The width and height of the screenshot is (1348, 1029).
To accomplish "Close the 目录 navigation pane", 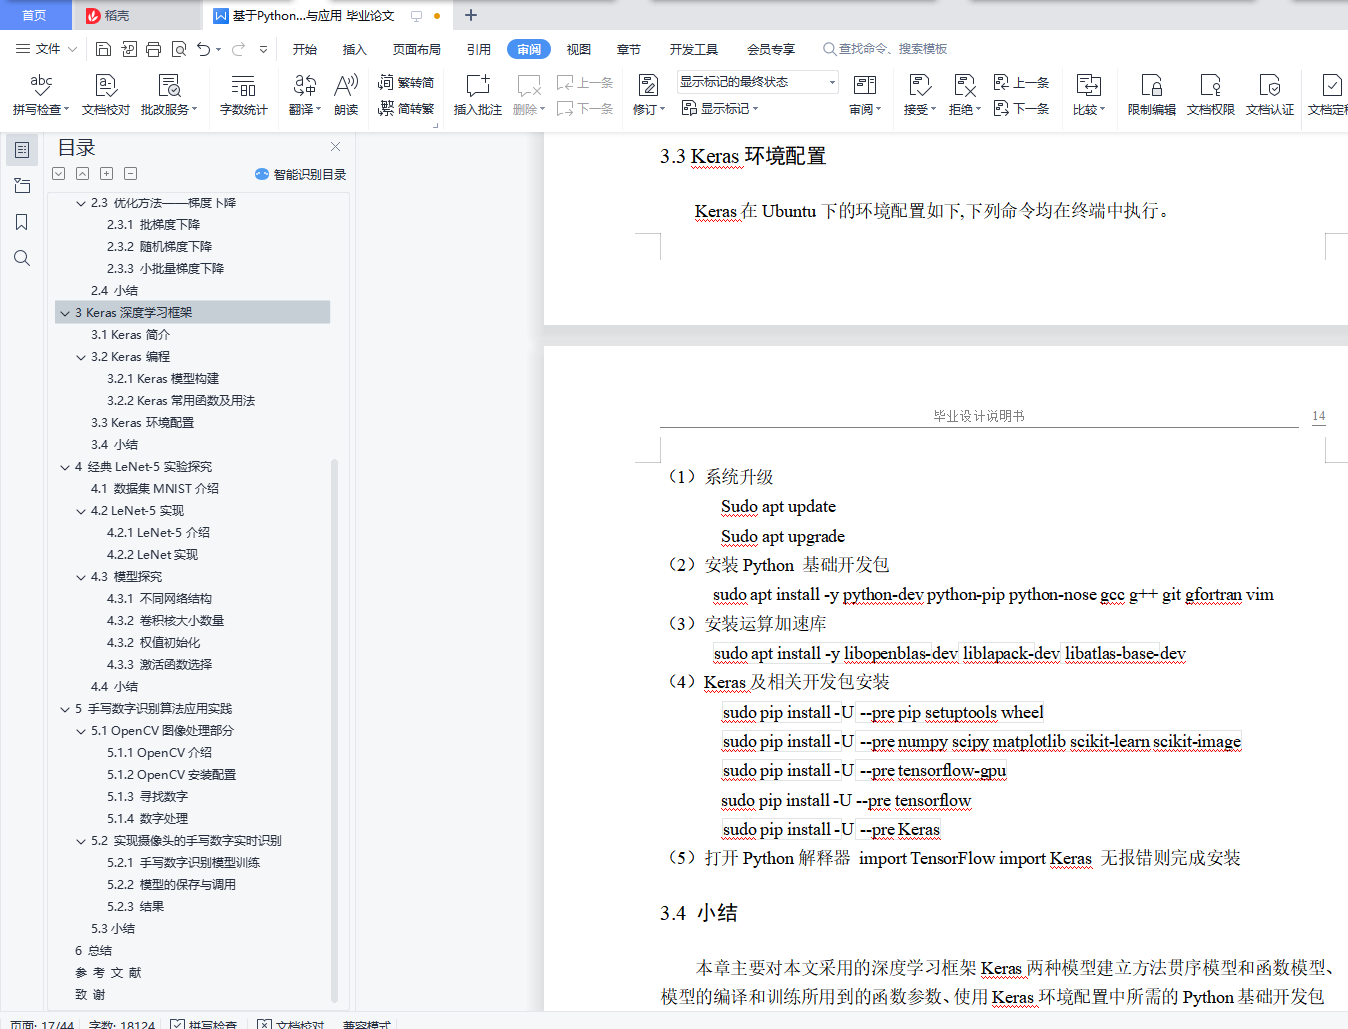I will 336,147.
